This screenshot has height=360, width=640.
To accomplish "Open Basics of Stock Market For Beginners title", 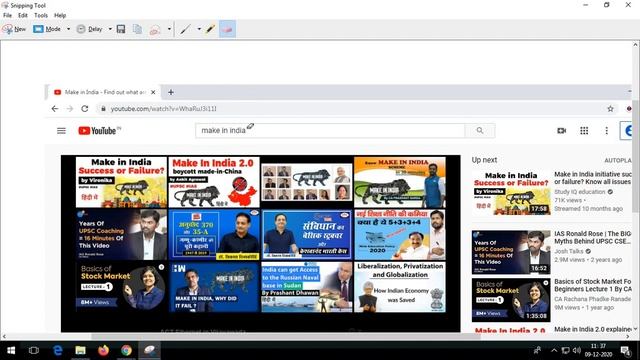I will click(x=593, y=285).
